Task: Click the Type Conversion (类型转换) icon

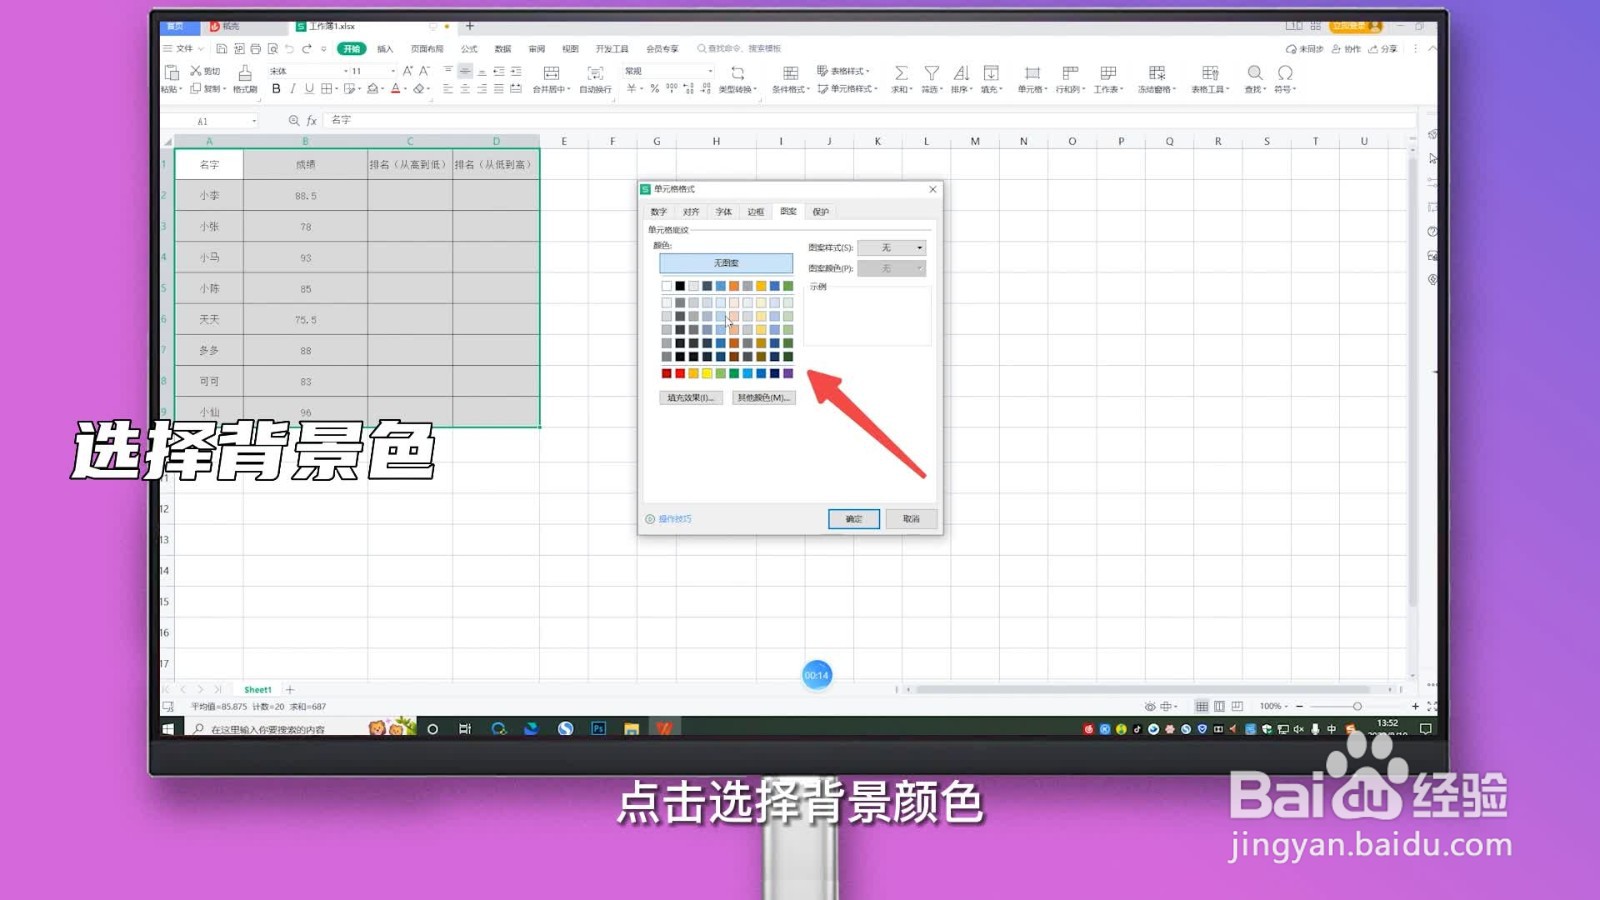Action: click(738, 73)
